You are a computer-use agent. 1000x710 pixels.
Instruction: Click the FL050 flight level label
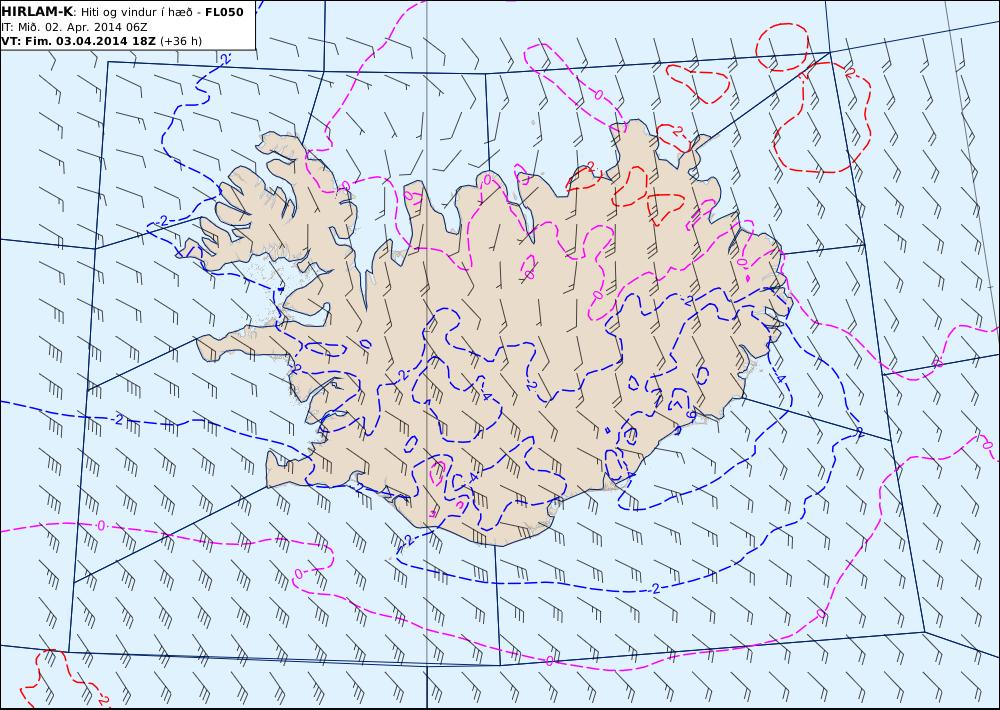pyautogui.click(x=224, y=12)
